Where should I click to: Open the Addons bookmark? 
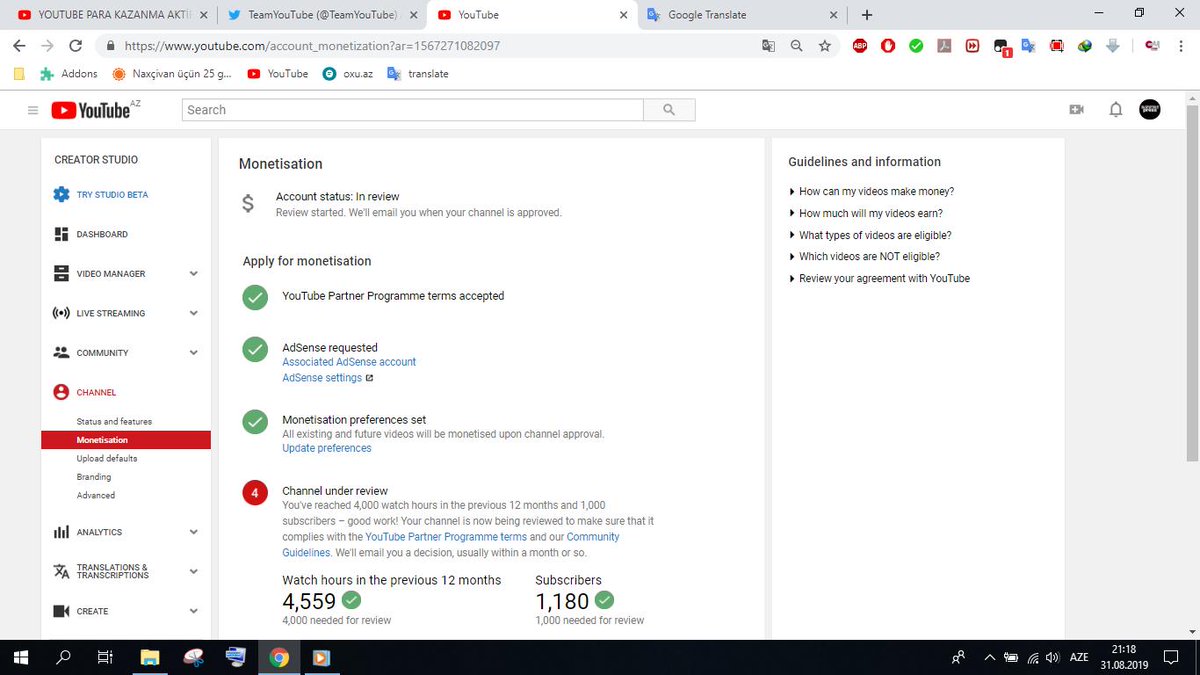(68, 74)
